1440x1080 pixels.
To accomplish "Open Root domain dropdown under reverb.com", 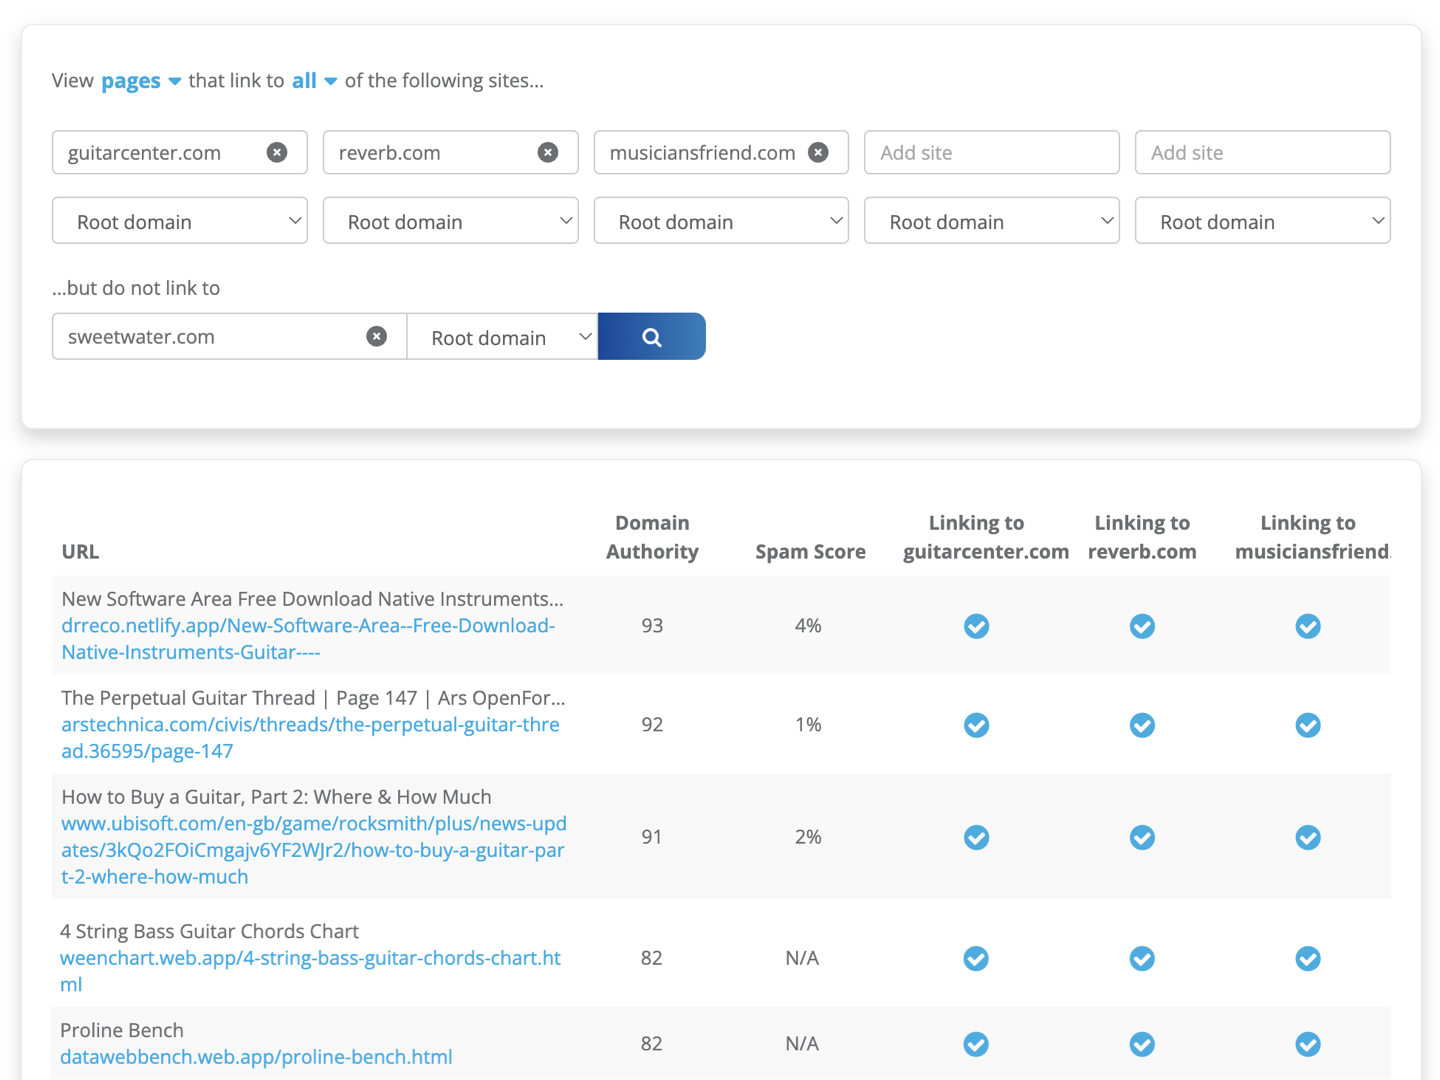I will [451, 221].
